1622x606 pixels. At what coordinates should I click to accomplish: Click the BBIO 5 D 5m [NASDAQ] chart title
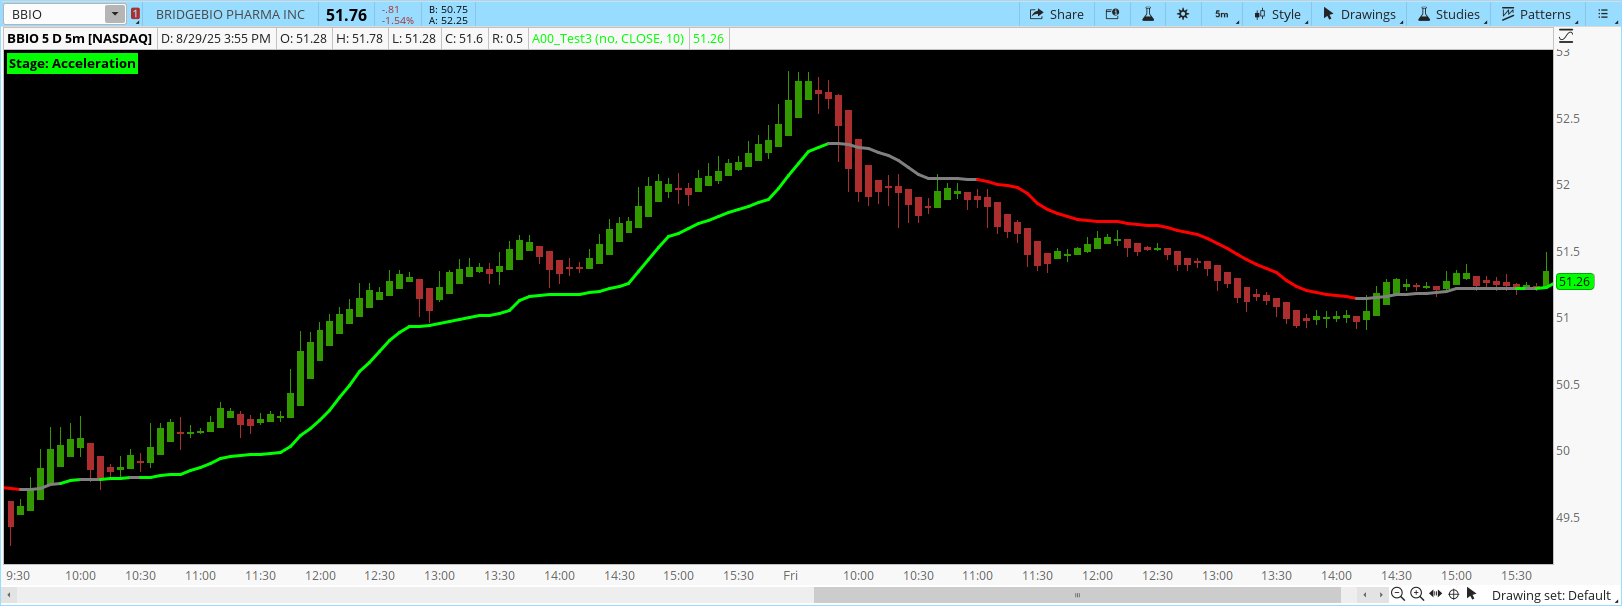pos(80,38)
